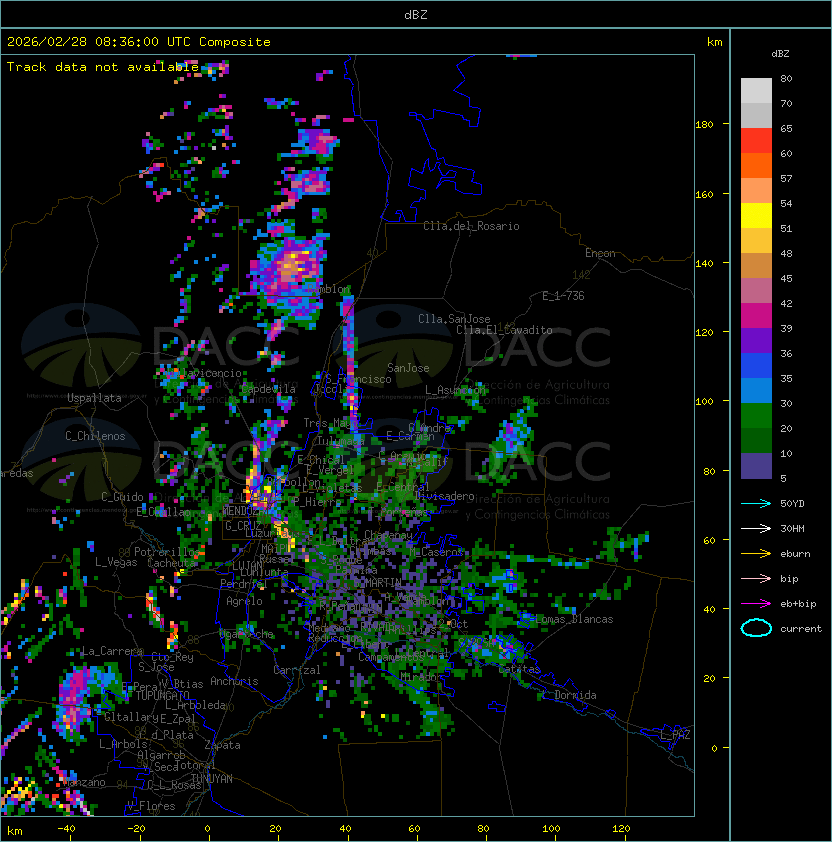Image resolution: width=832 pixels, height=842 pixels.
Task: Select the red 60-65 dBZ legend swatch
Action: [756, 141]
